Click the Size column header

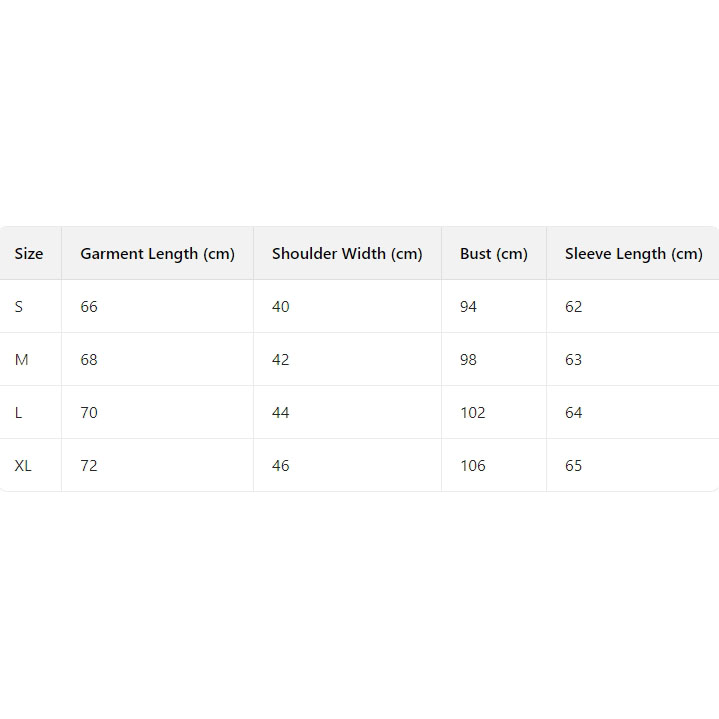point(29,254)
